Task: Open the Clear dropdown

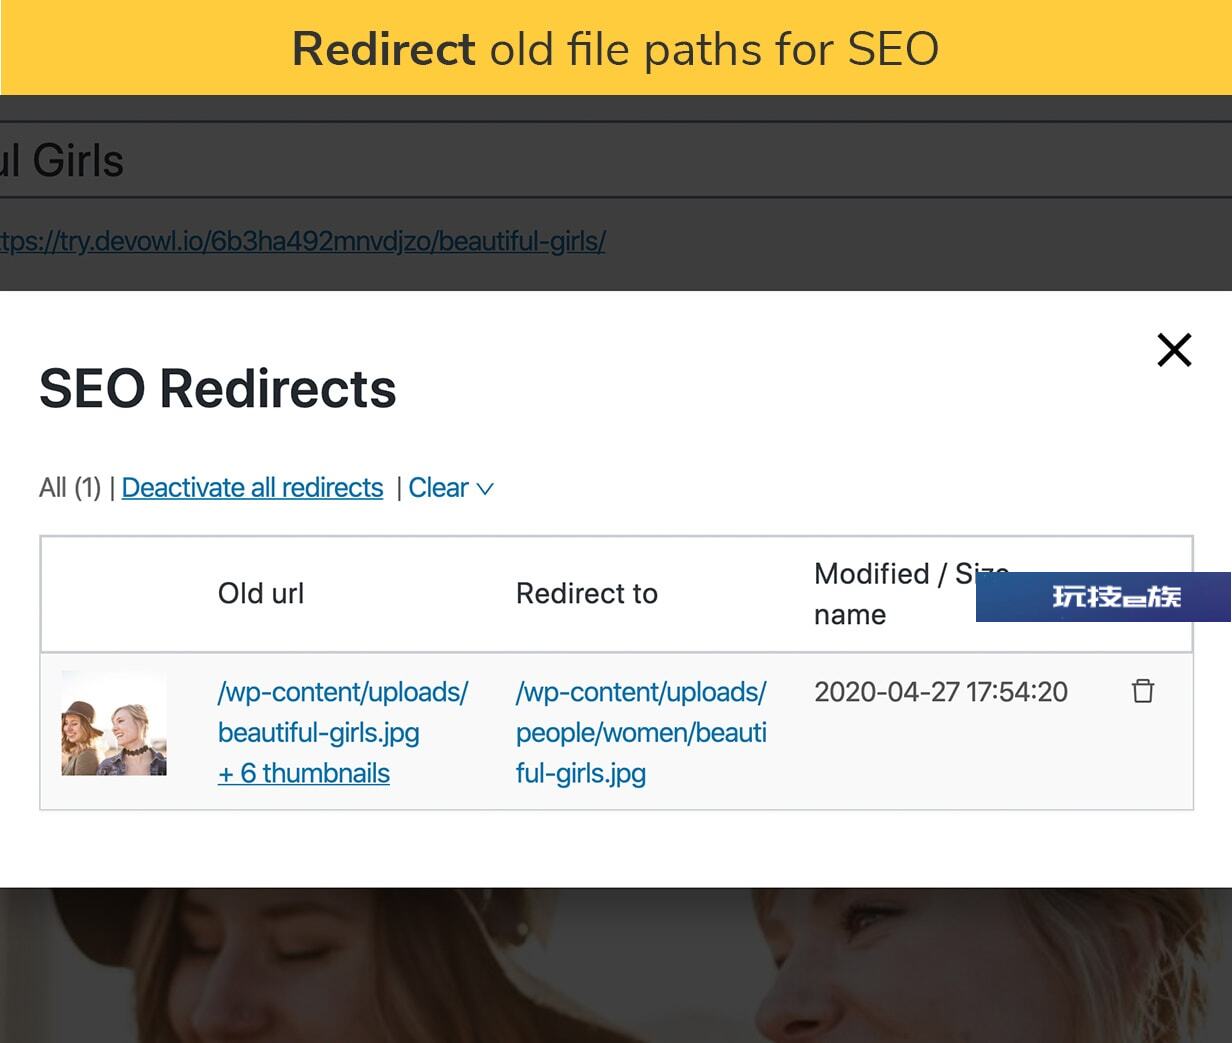Action: click(451, 488)
